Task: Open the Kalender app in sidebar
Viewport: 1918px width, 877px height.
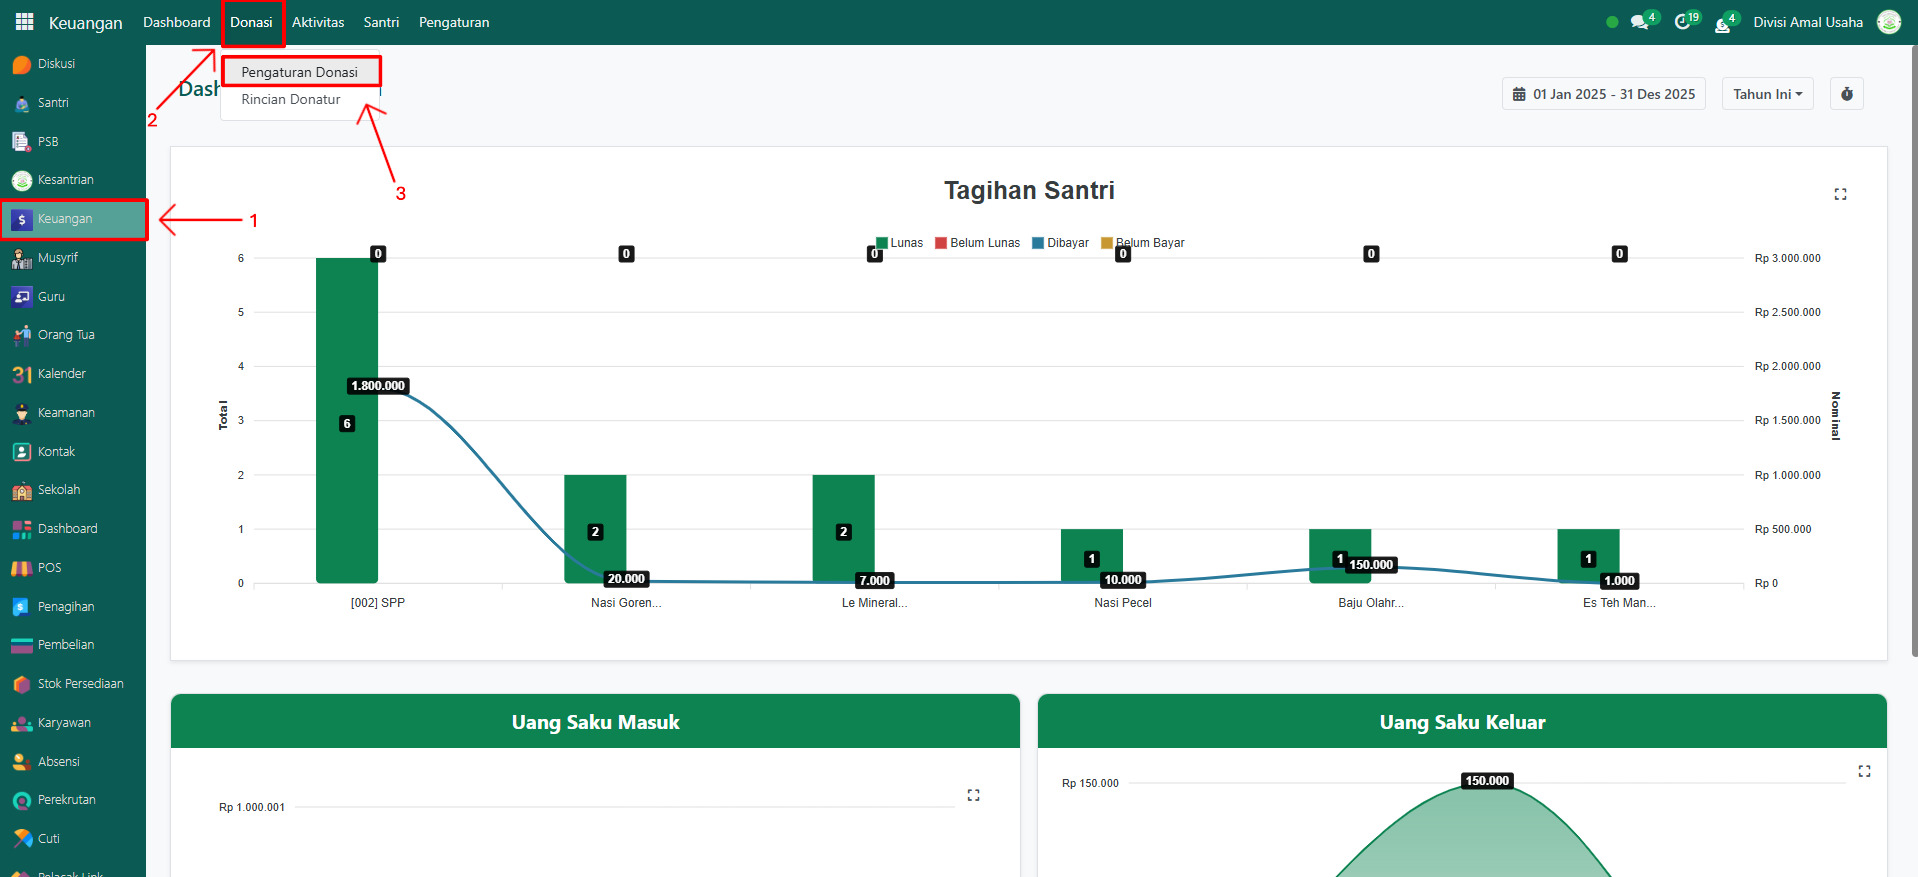Action: [61, 374]
